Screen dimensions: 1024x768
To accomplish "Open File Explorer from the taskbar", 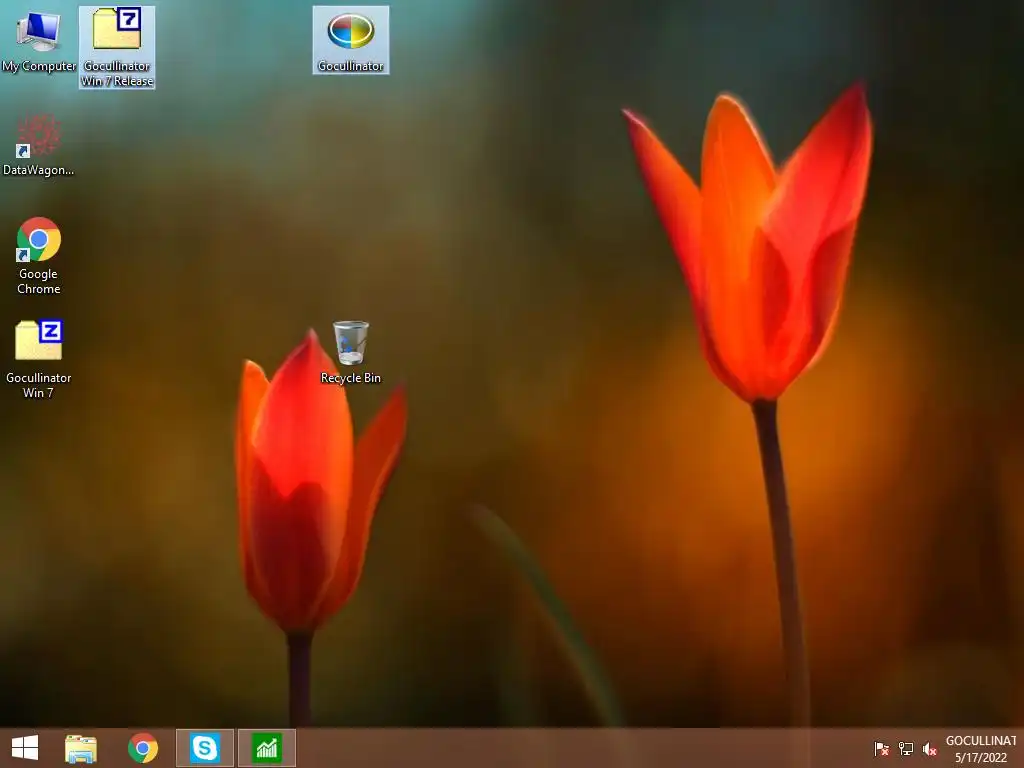I will click(x=81, y=748).
